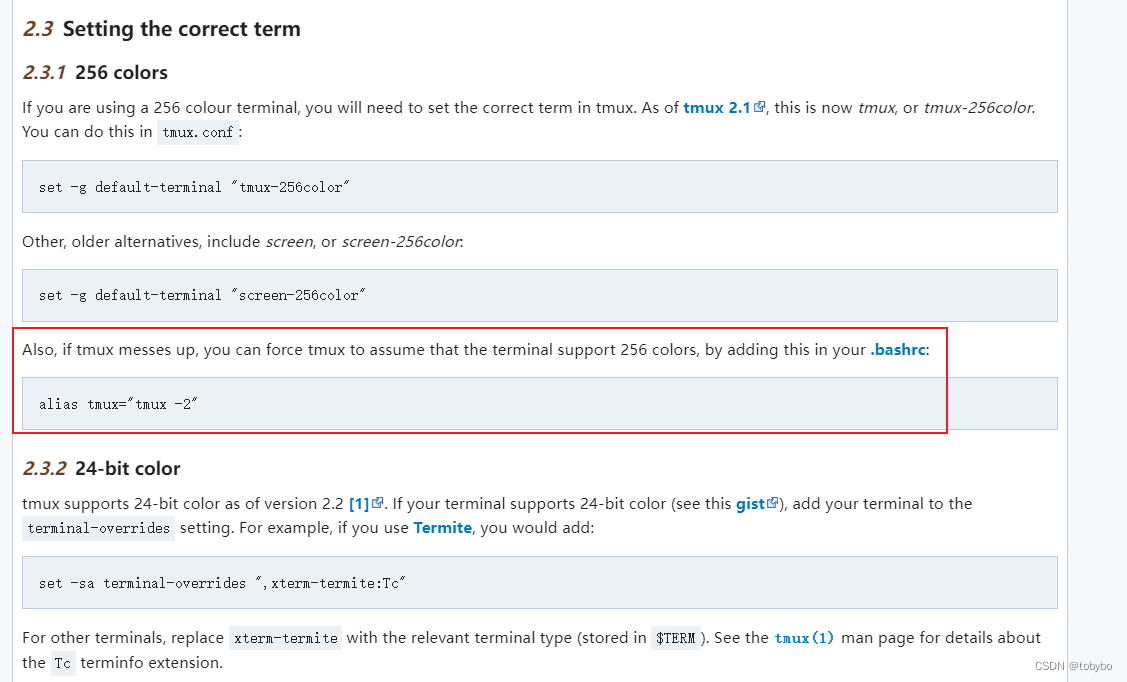Viewport: 1127px width, 682px height.
Task: Open the gist hyperlink
Action: pos(750,504)
